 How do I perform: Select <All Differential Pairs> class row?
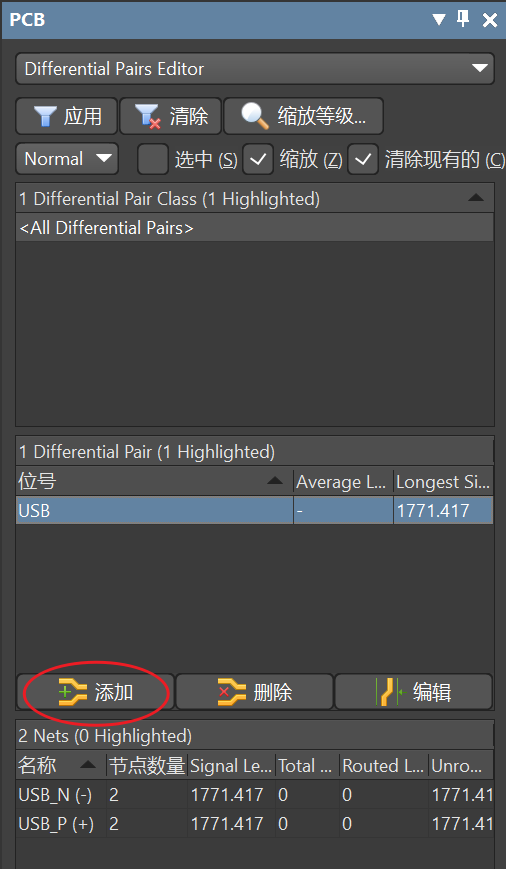[x=255, y=228]
